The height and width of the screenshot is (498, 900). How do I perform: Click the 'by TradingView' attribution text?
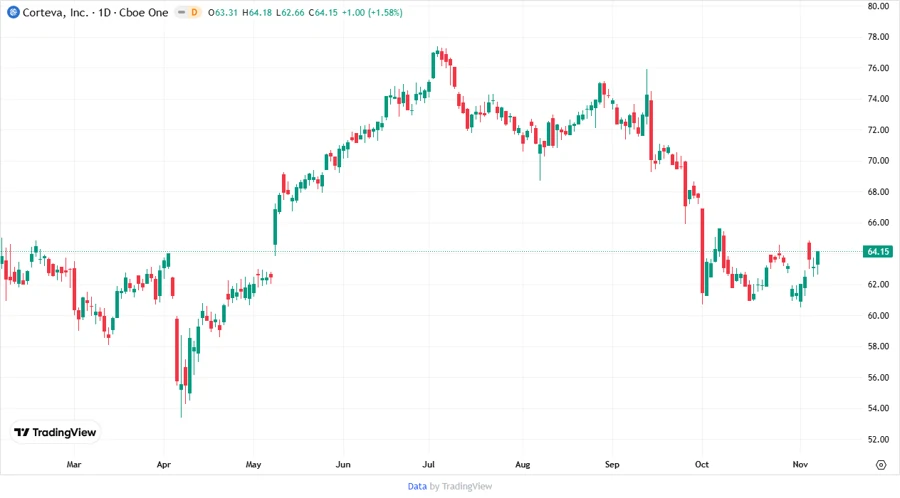[x=461, y=487]
